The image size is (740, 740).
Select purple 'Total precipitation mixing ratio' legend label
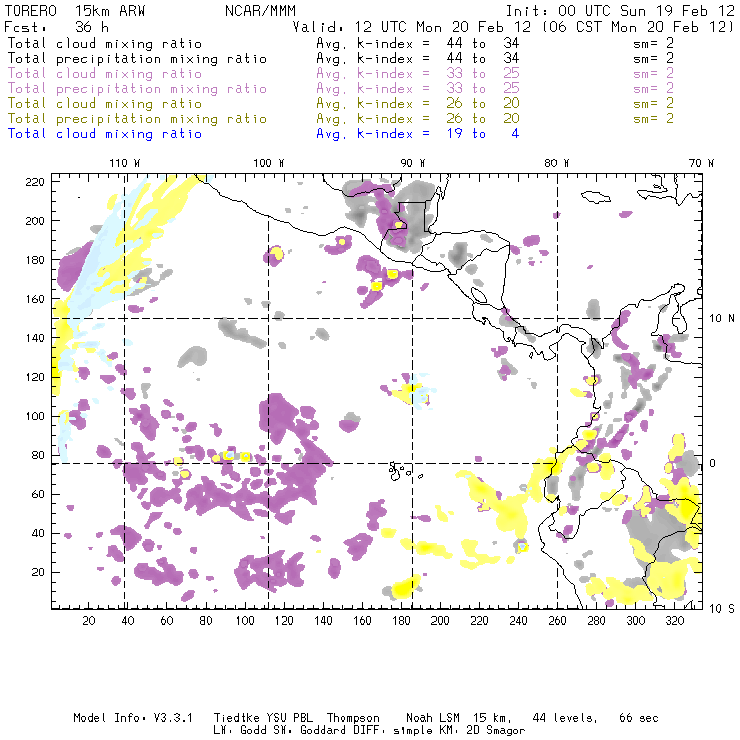137,89
